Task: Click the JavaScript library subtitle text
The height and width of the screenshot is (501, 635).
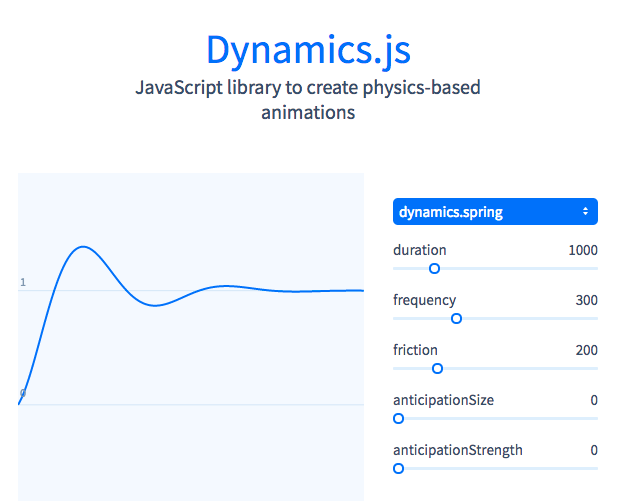Action: [308, 100]
